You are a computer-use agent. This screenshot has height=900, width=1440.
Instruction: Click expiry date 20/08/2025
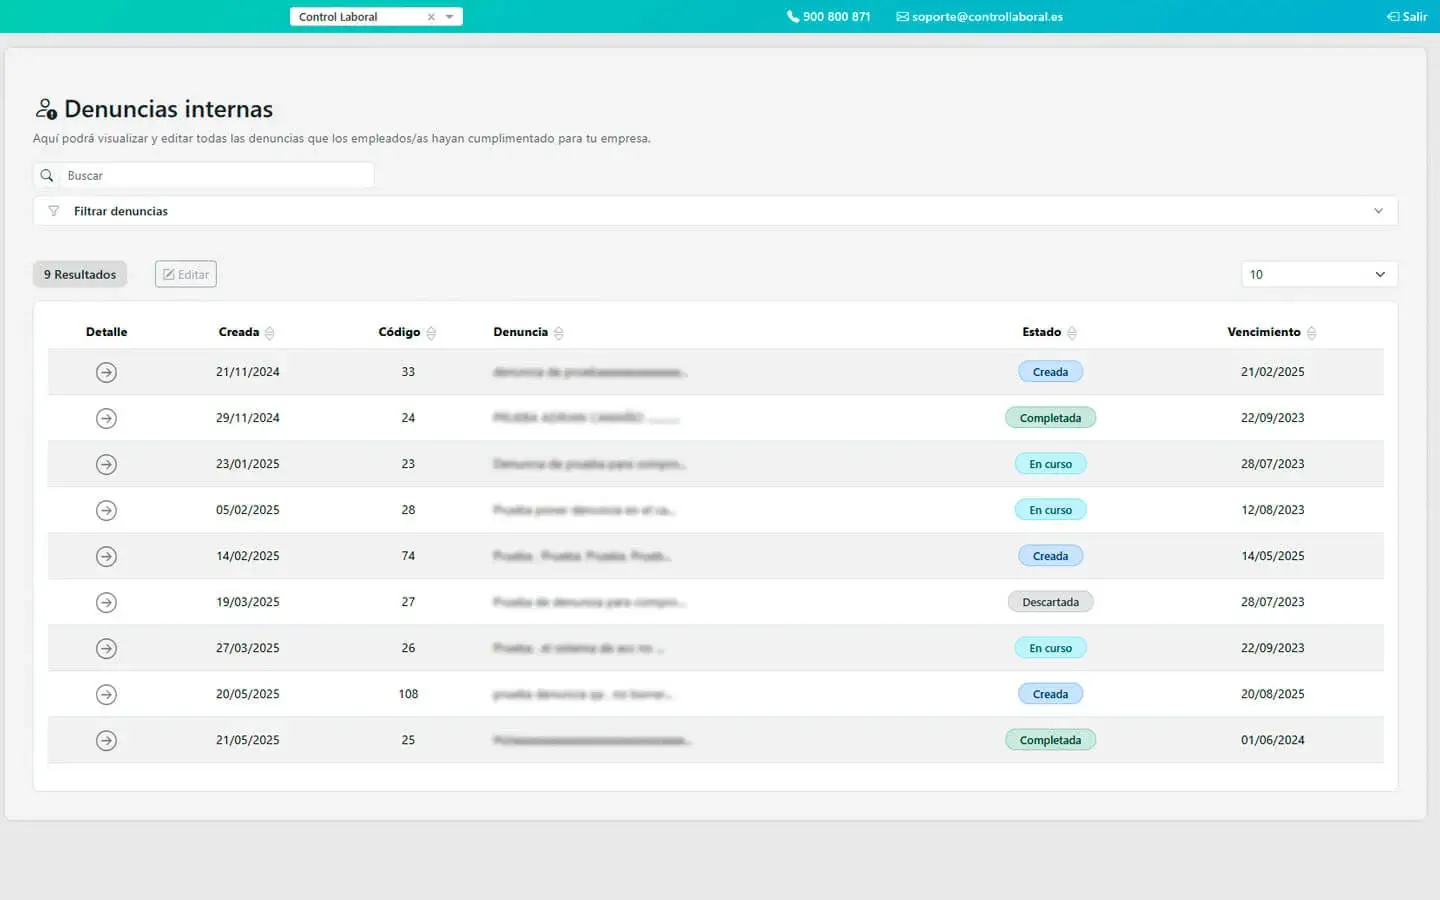1273,694
